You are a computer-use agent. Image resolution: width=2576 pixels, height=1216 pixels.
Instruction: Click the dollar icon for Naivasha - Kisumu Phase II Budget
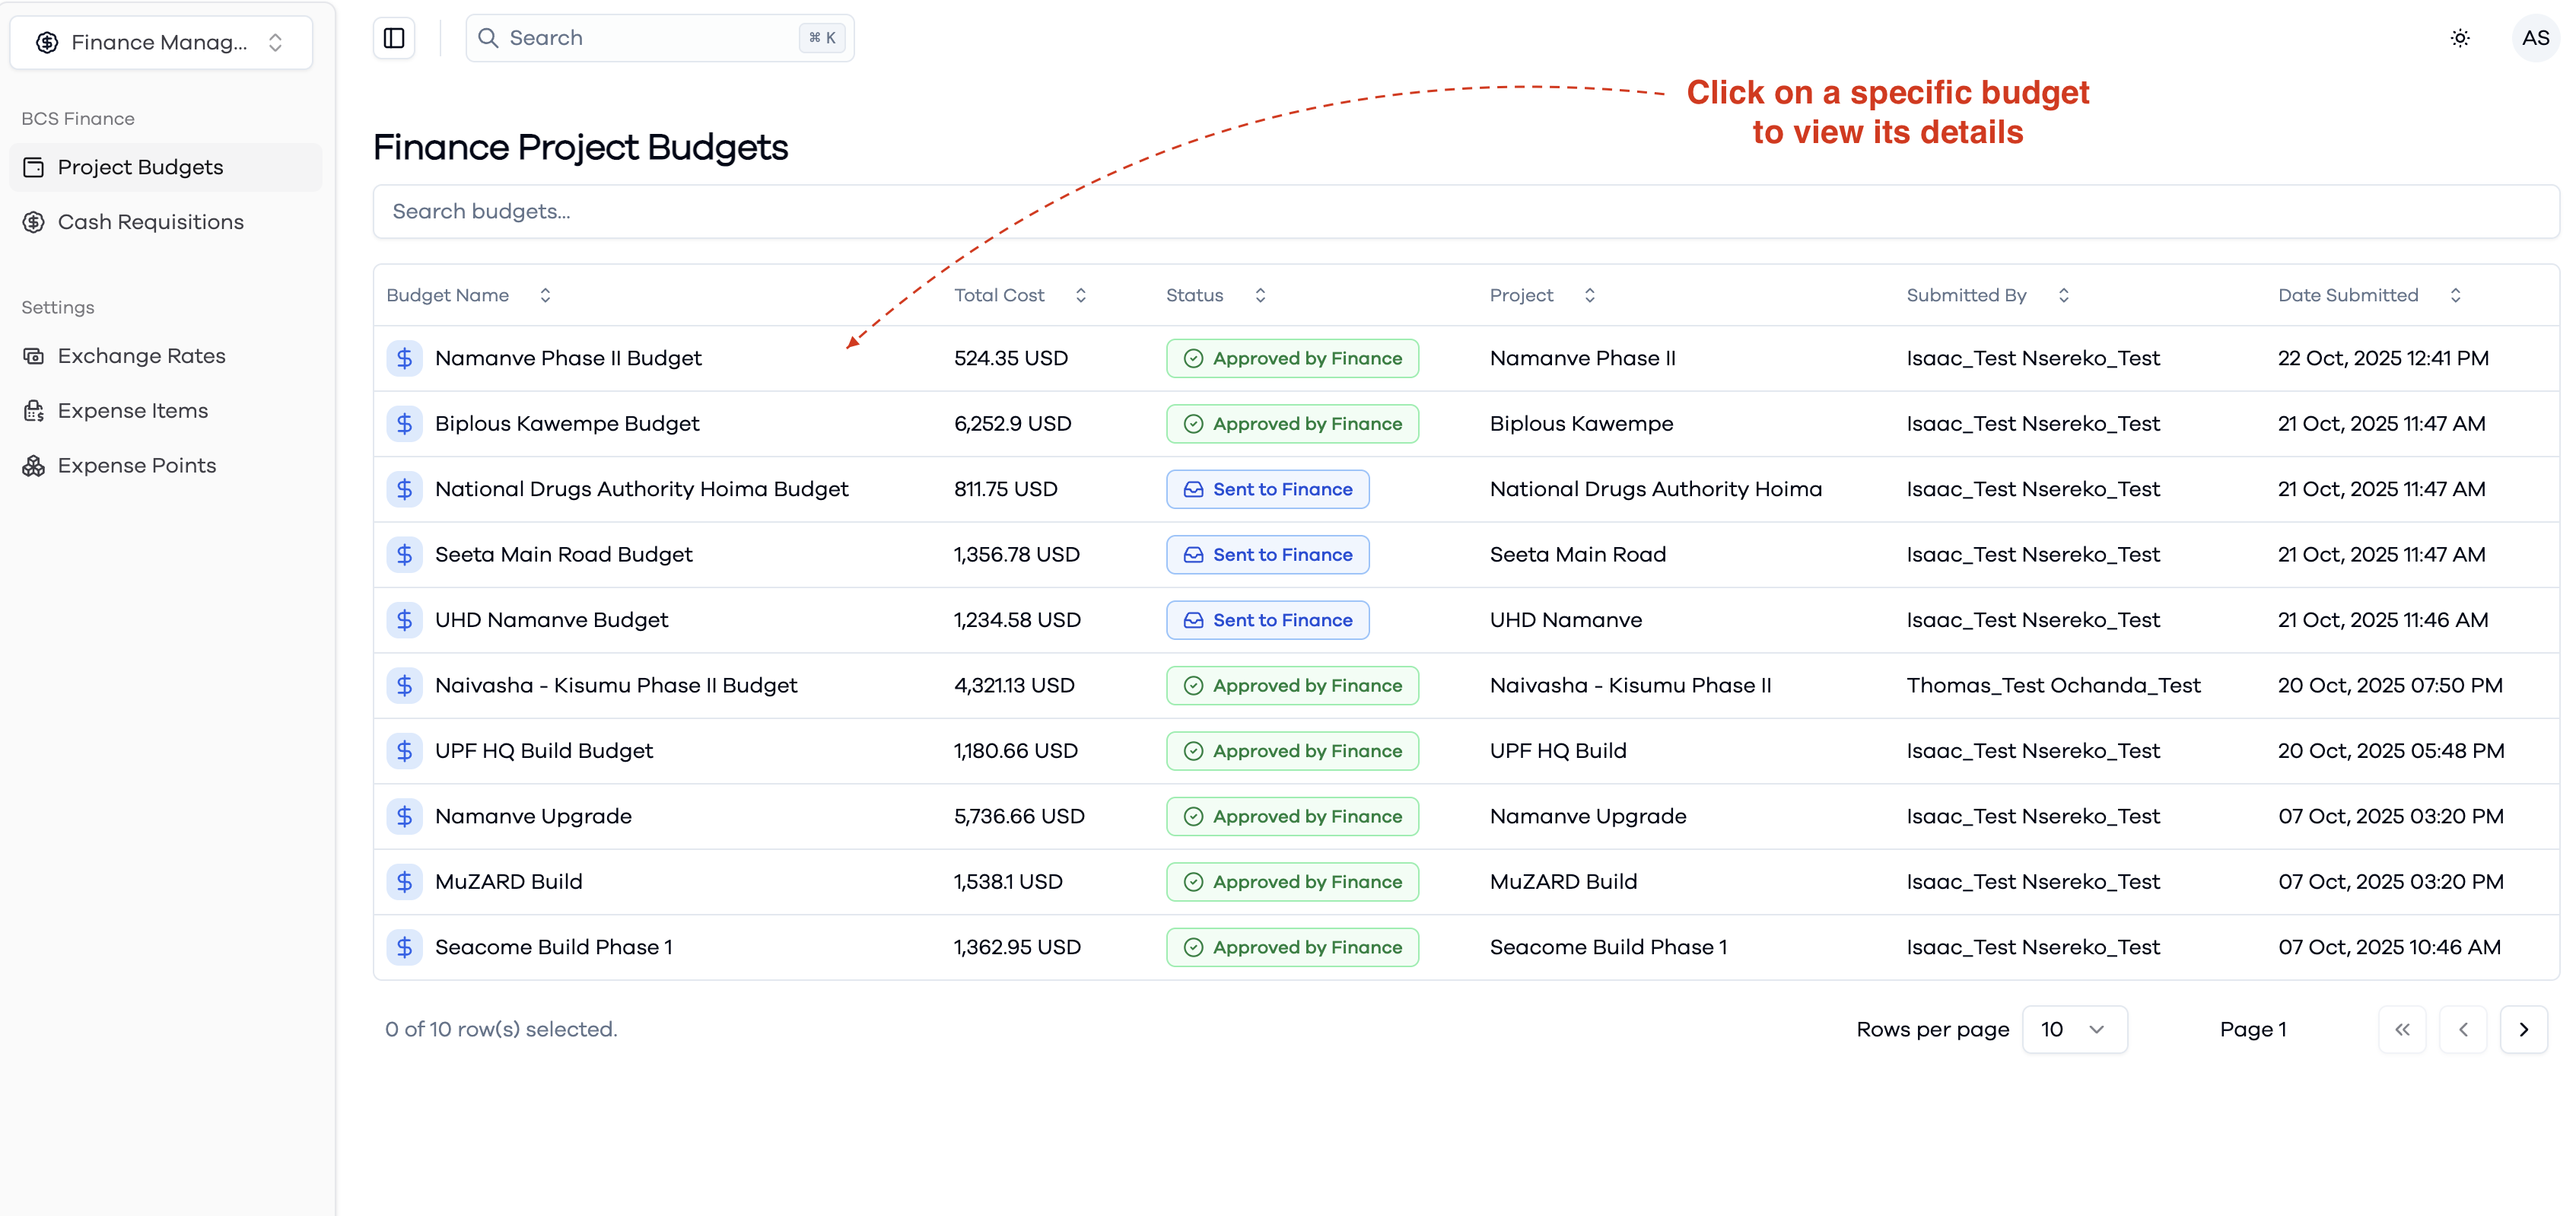coord(404,686)
